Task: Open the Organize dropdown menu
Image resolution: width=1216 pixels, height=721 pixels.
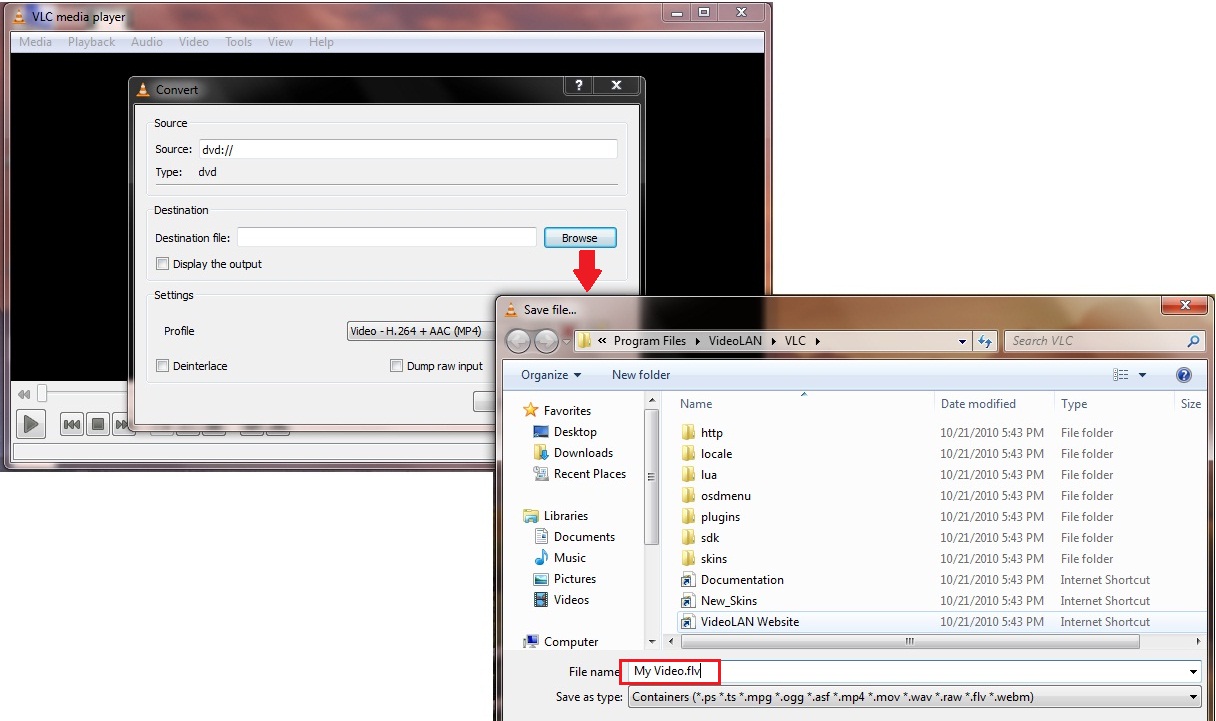Action: tap(551, 375)
